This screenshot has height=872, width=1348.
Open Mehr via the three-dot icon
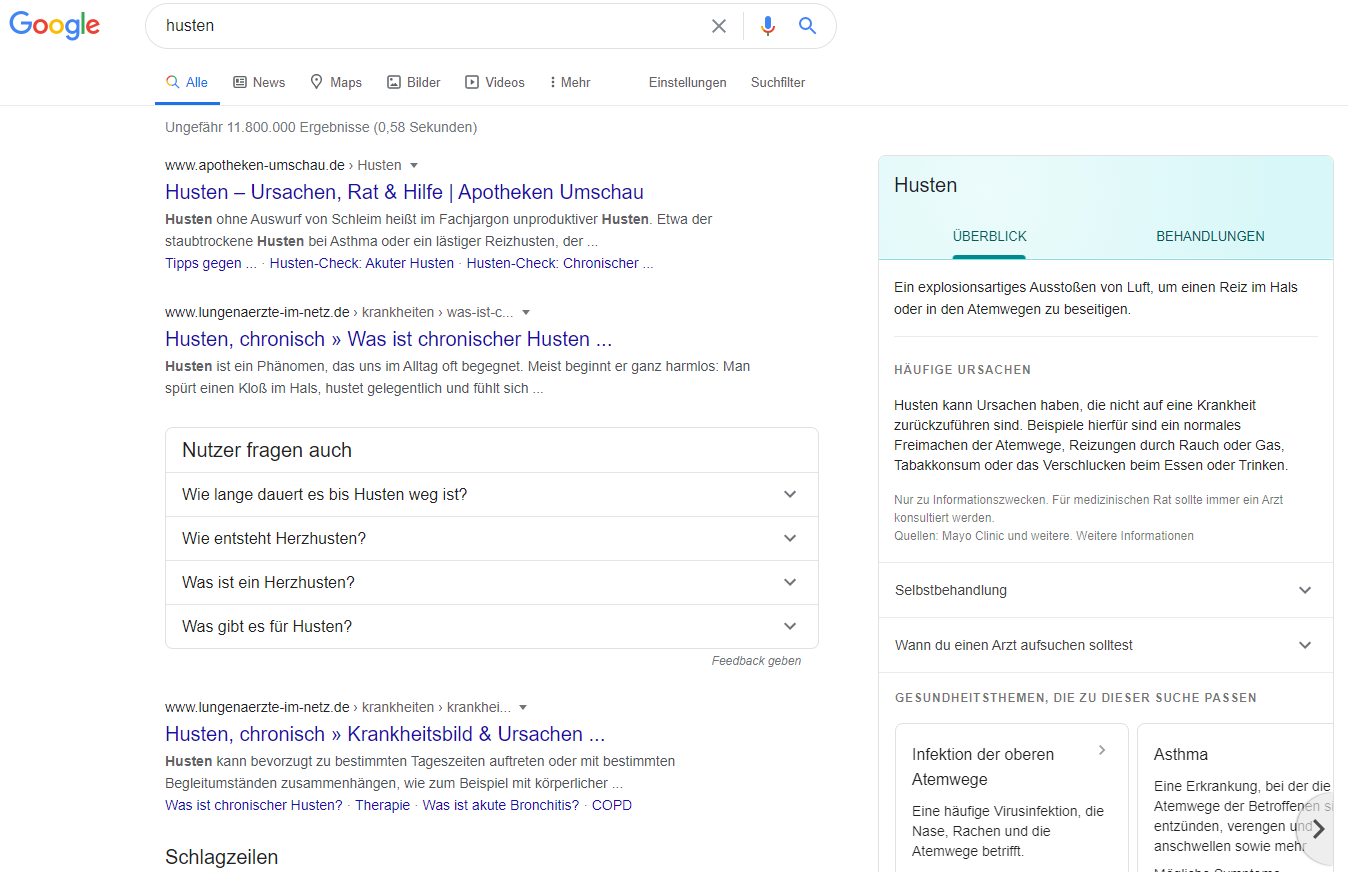pos(553,82)
